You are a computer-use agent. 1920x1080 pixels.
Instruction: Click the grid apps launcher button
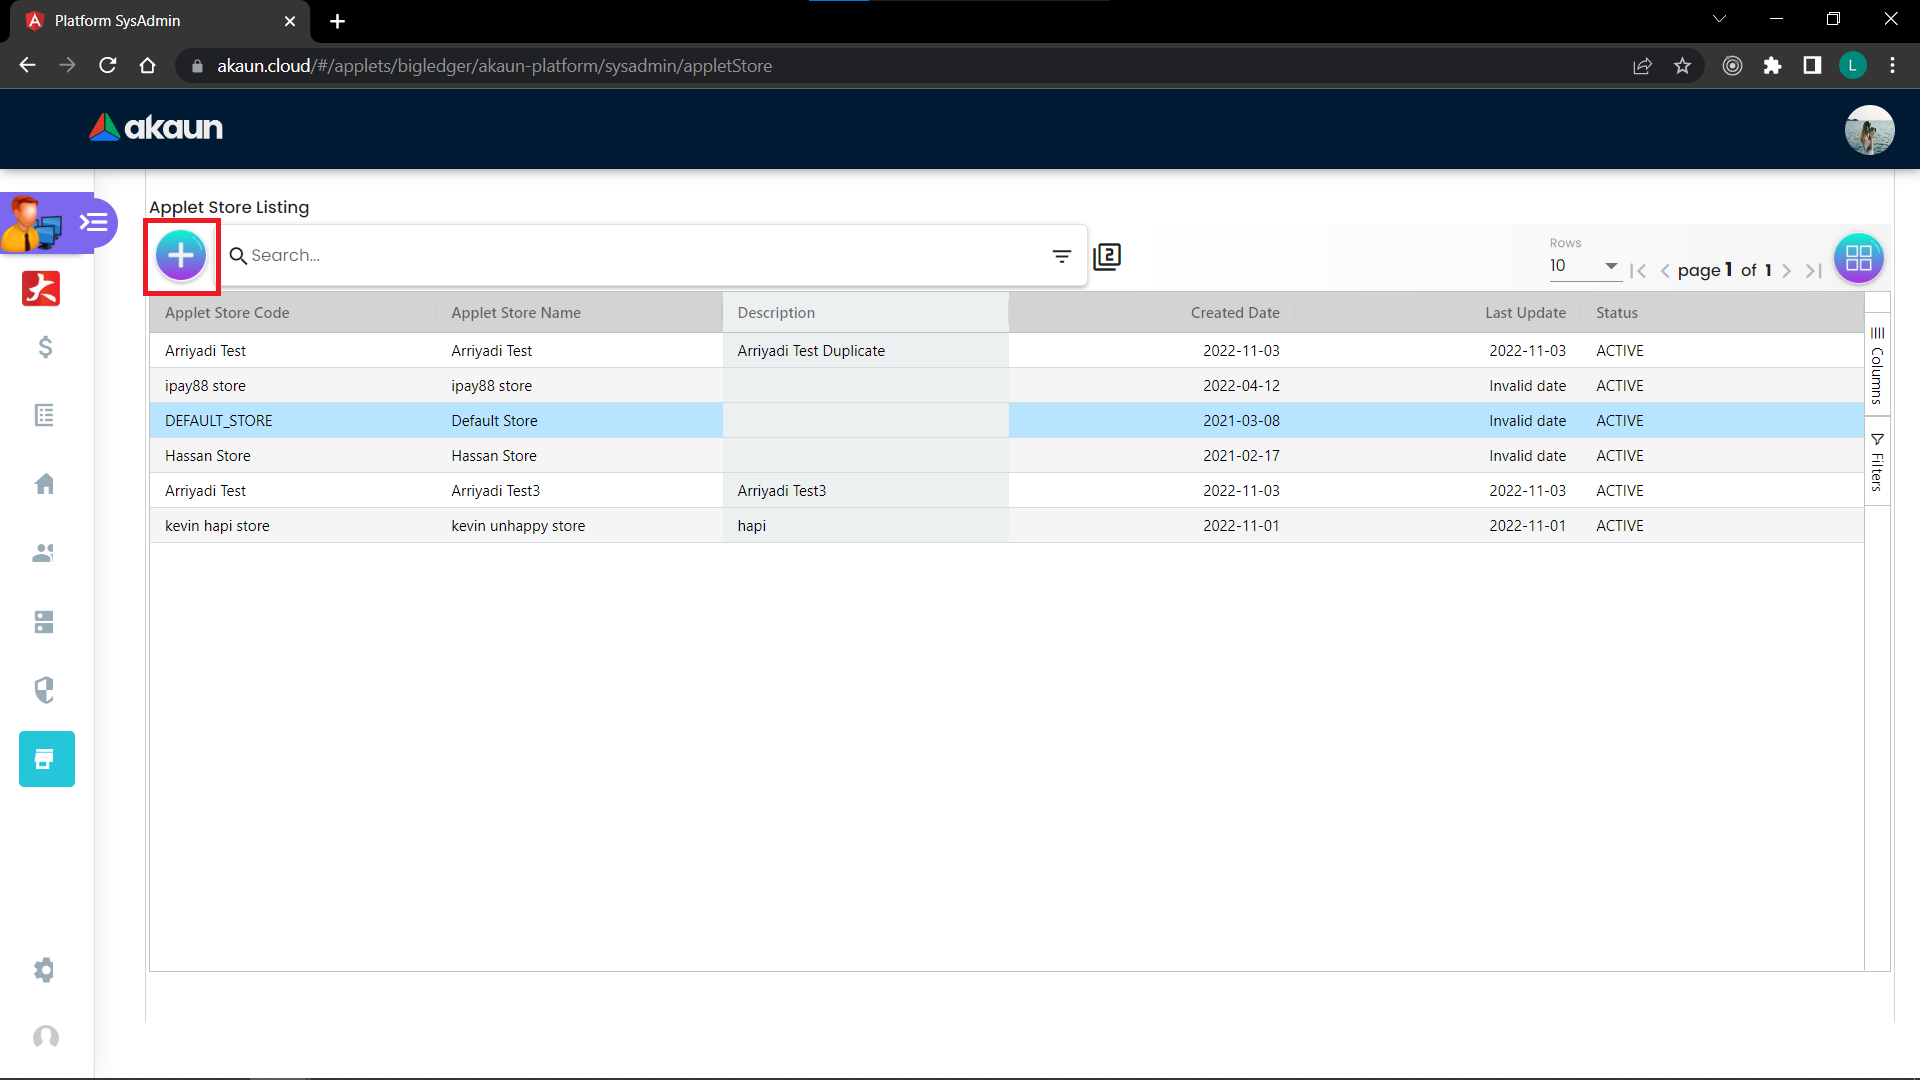(x=1858, y=258)
